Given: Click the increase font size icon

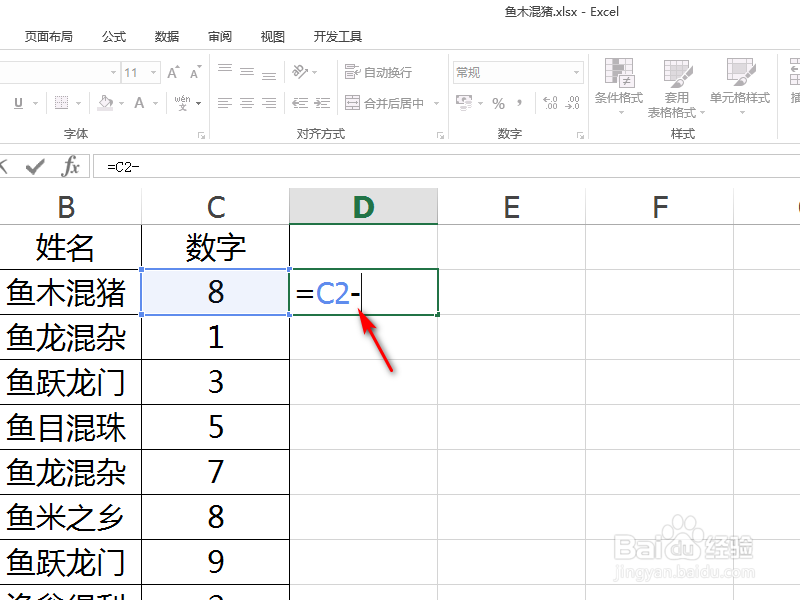Looking at the screenshot, I should [x=173, y=72].
